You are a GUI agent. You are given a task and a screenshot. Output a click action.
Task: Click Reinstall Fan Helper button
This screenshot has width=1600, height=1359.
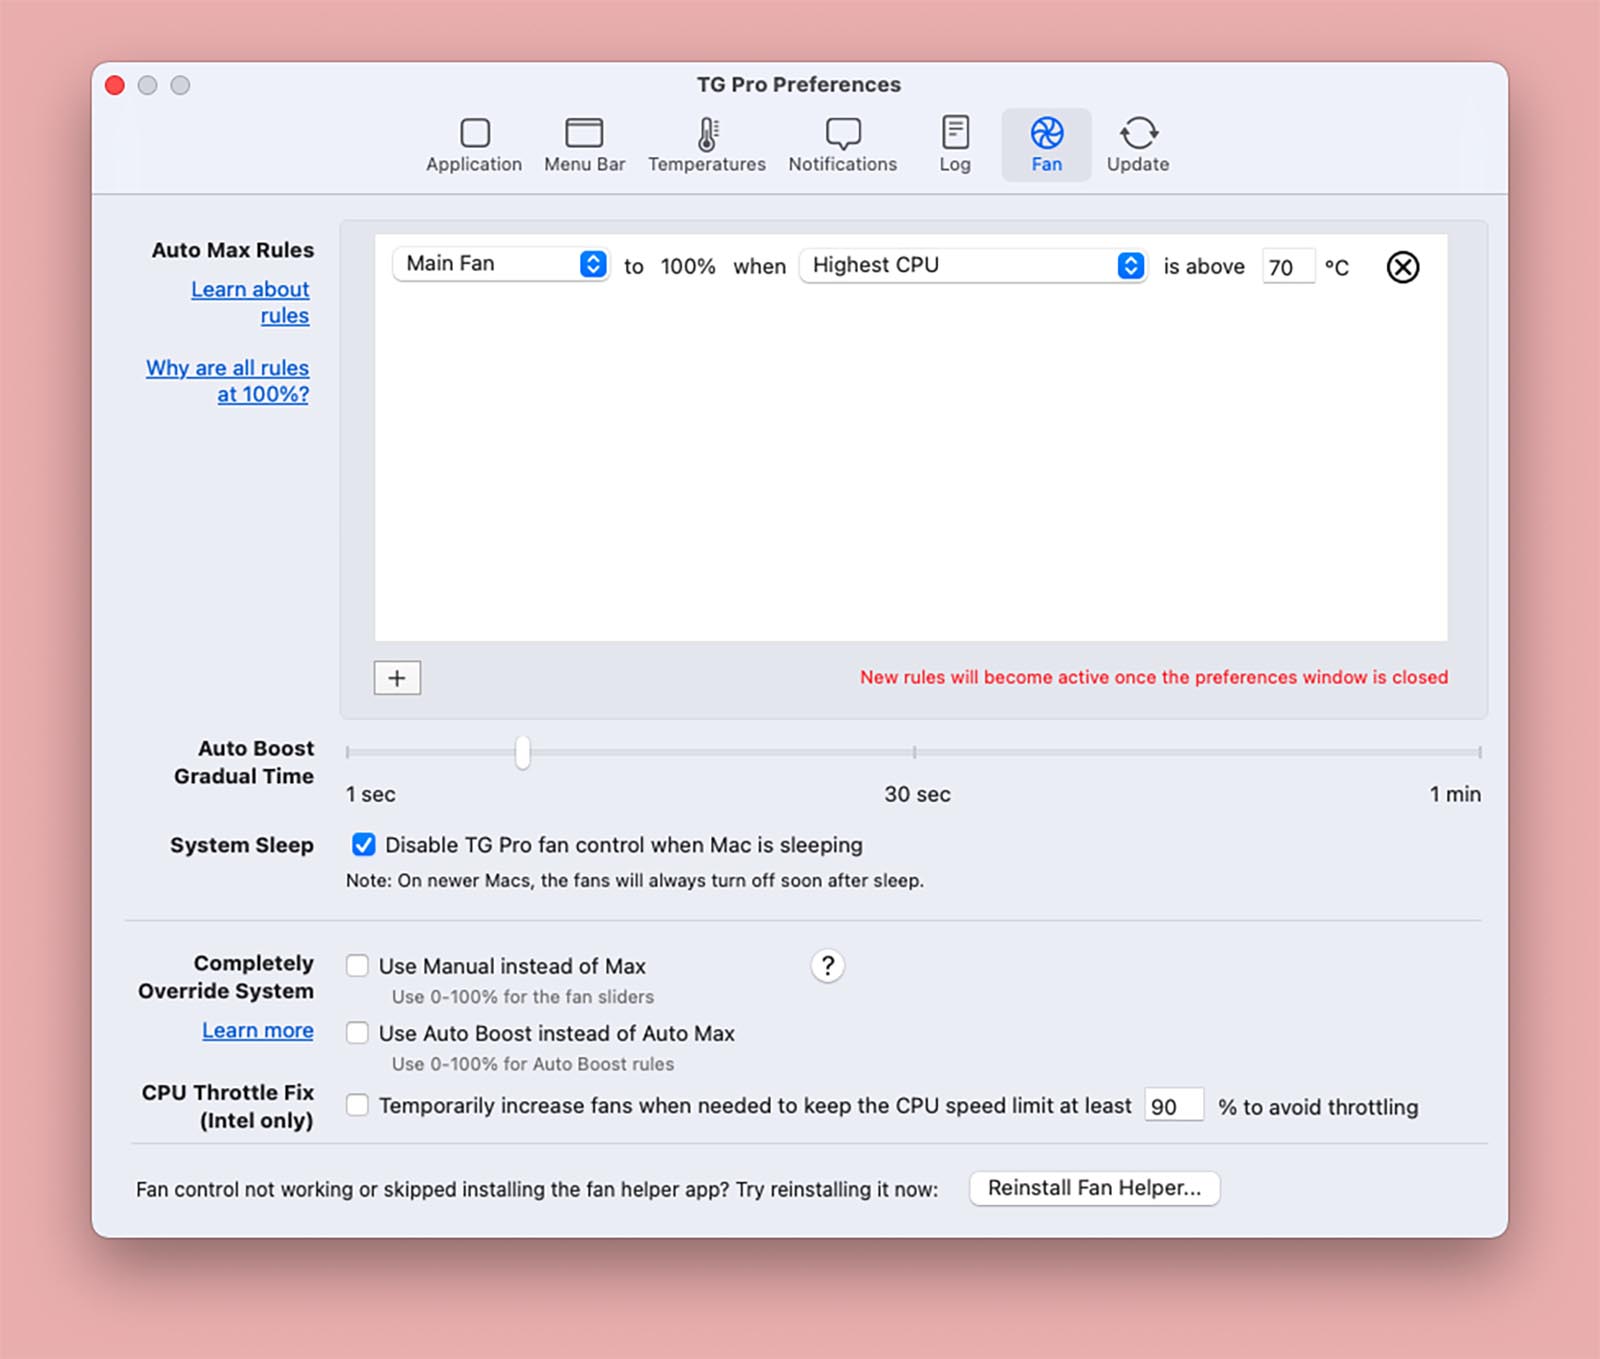coord(1094,1188)
